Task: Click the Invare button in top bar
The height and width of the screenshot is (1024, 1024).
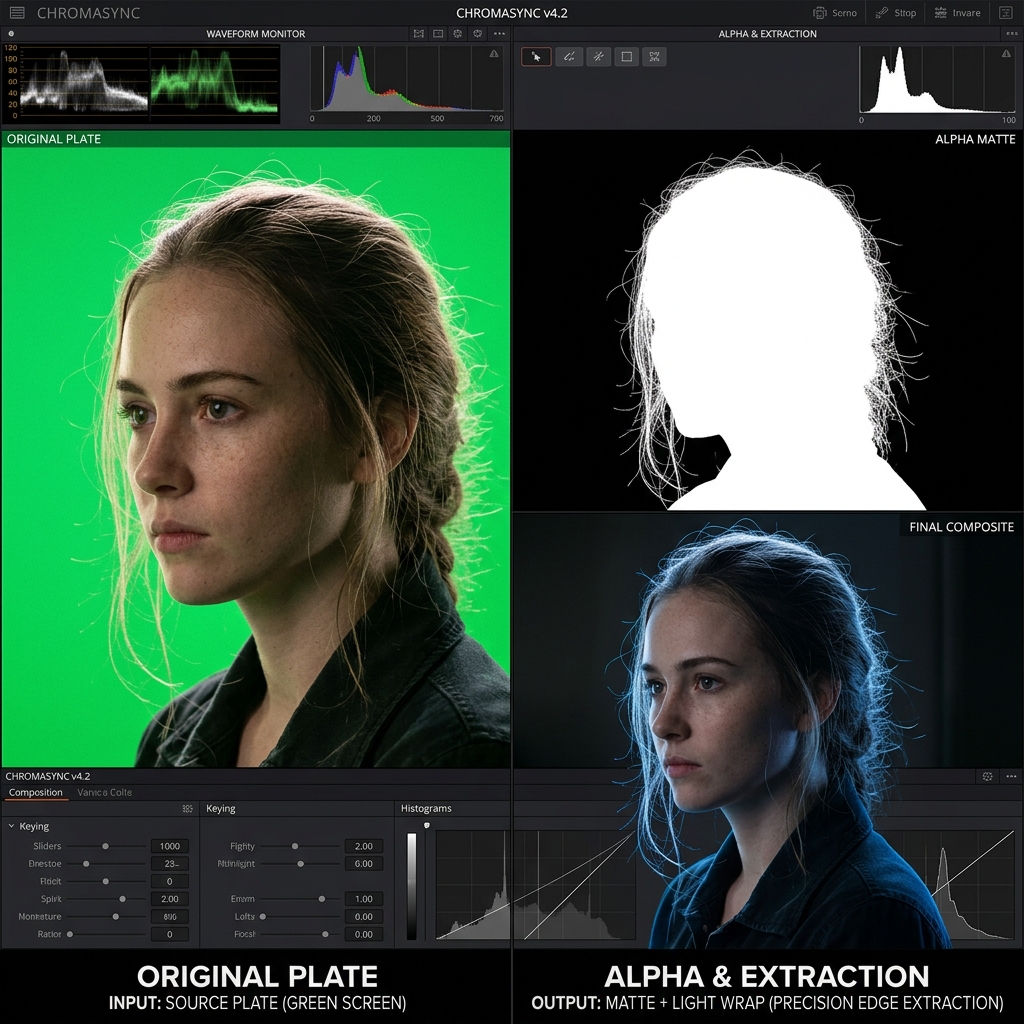Action: (x=957, y=13)
